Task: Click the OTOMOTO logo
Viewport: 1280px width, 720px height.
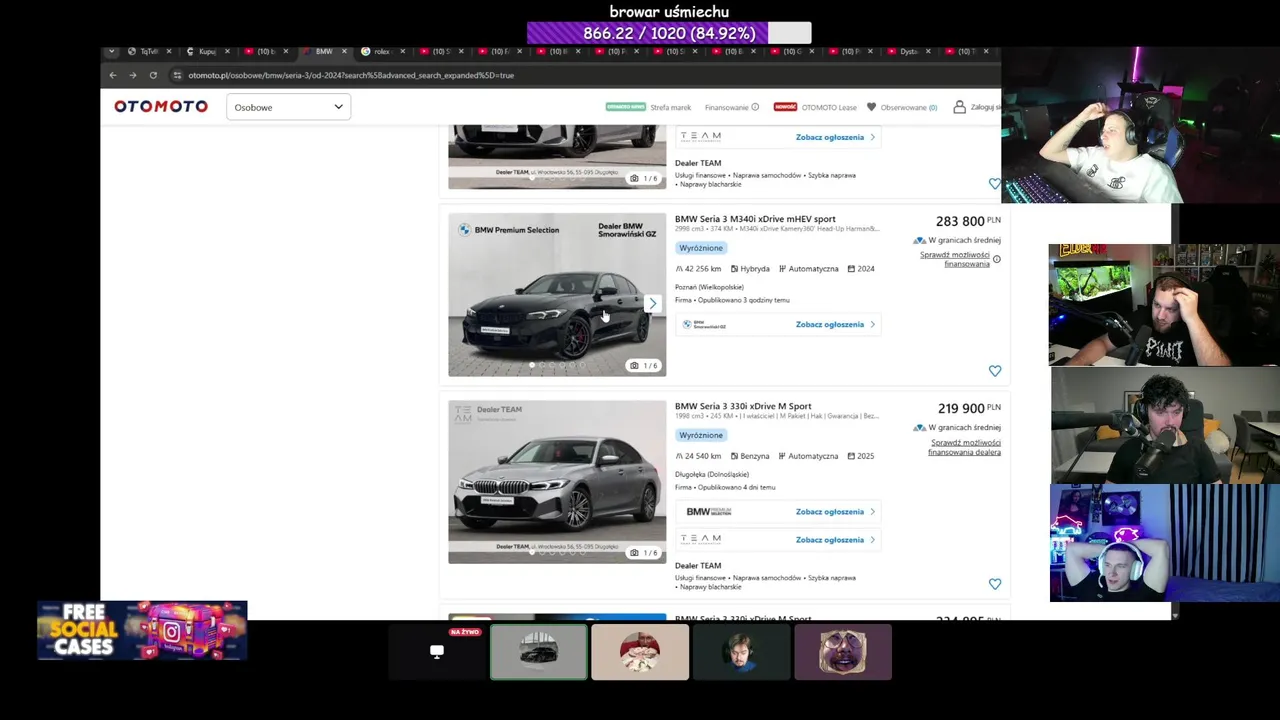Action: pos(161,106)
